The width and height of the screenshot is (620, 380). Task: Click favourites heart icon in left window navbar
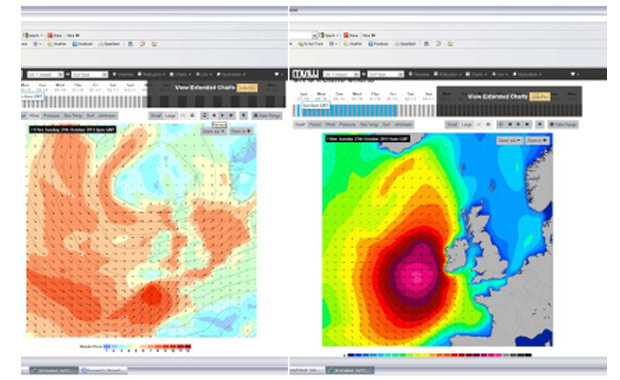click(x=277, y=74)
